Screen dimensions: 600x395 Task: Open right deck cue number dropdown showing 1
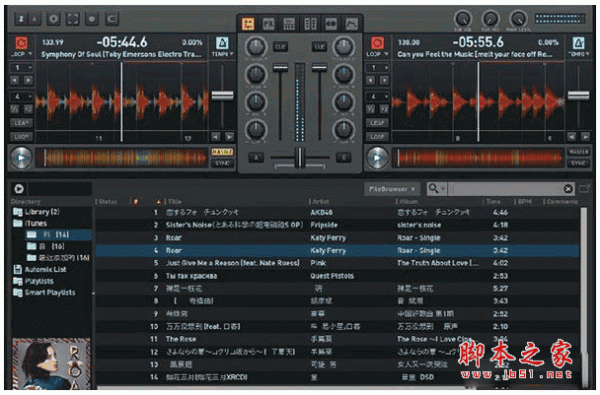(x=377, y=68)
